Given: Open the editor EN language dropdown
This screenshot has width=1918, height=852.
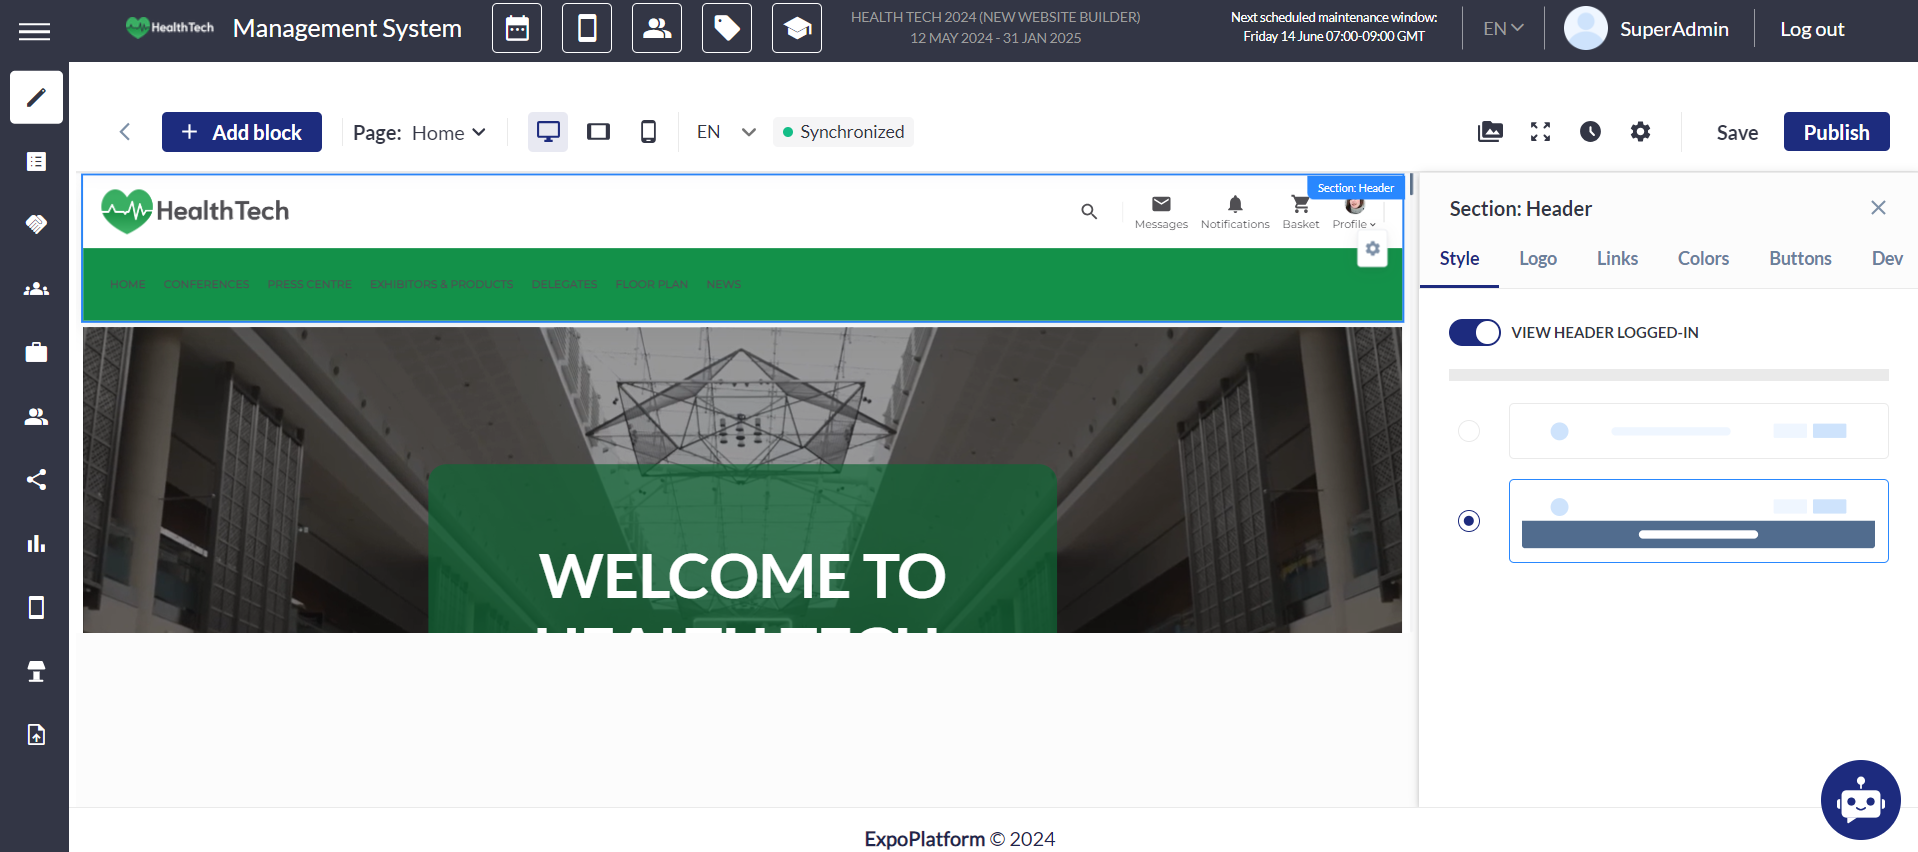Looking at the screenshot, I should 726,132.
